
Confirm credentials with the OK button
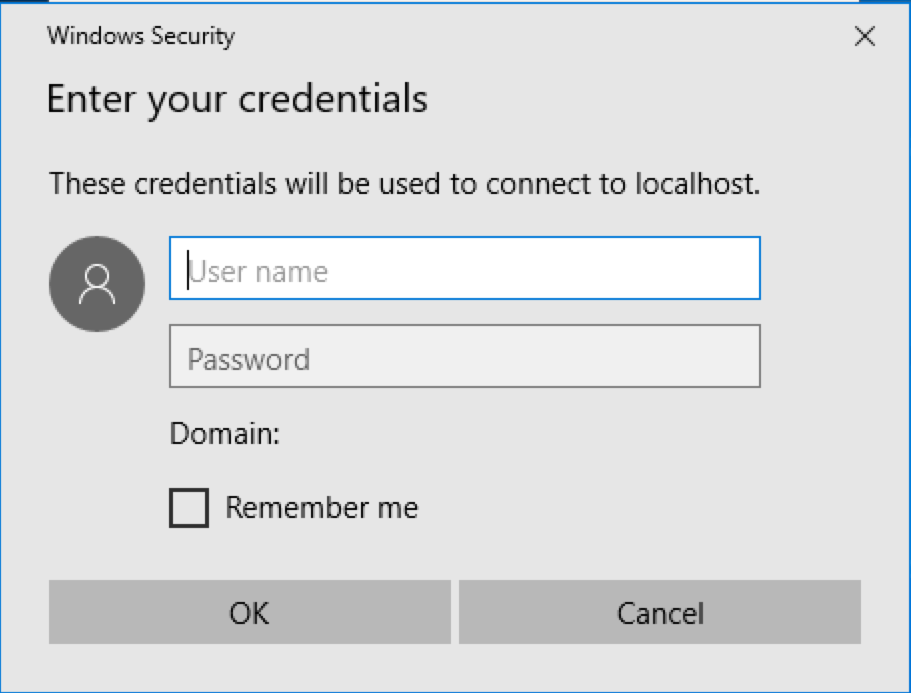(x=249, y=612)
